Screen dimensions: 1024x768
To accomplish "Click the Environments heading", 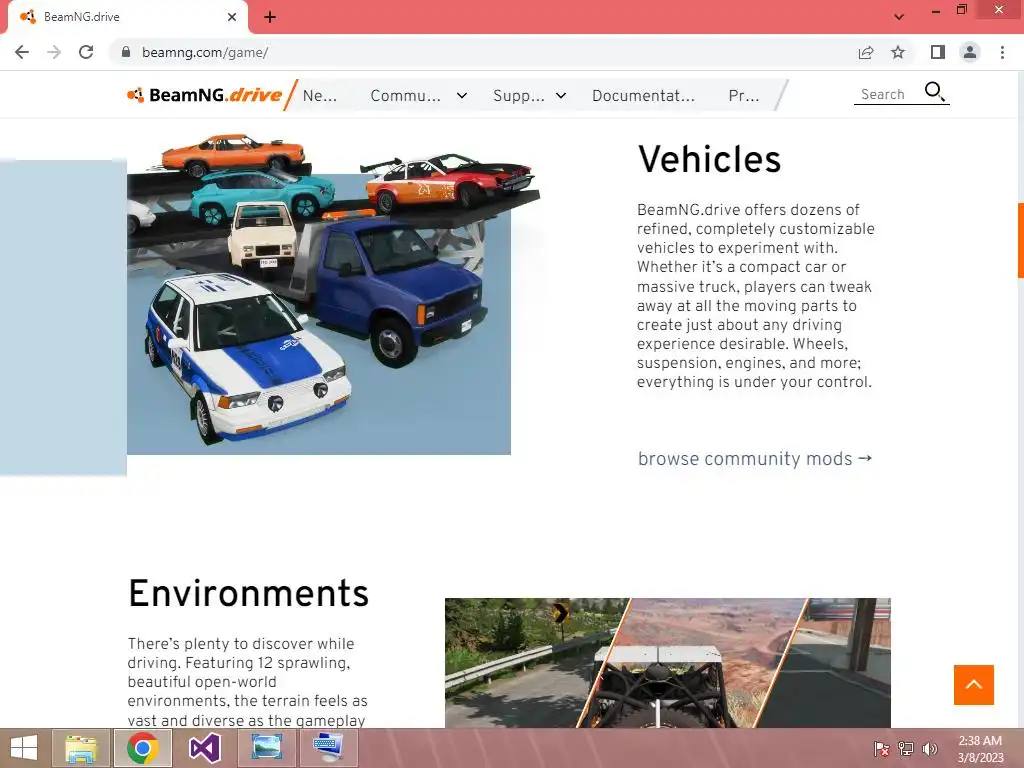I will [249, 593].
